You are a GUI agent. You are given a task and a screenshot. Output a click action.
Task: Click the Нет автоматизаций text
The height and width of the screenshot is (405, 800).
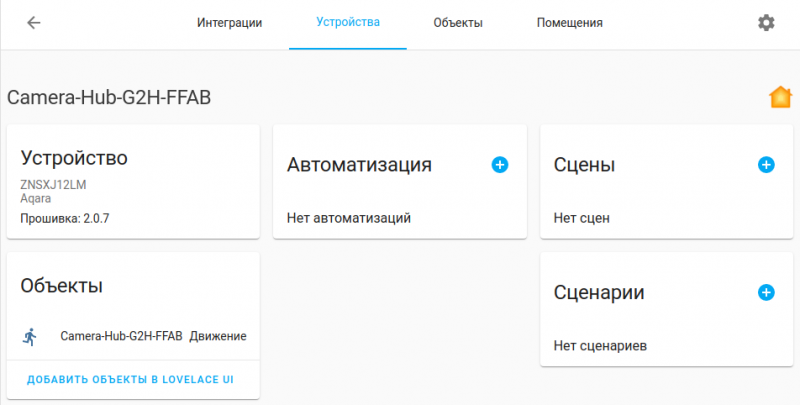pyautogui.click(x=348, y=218)
